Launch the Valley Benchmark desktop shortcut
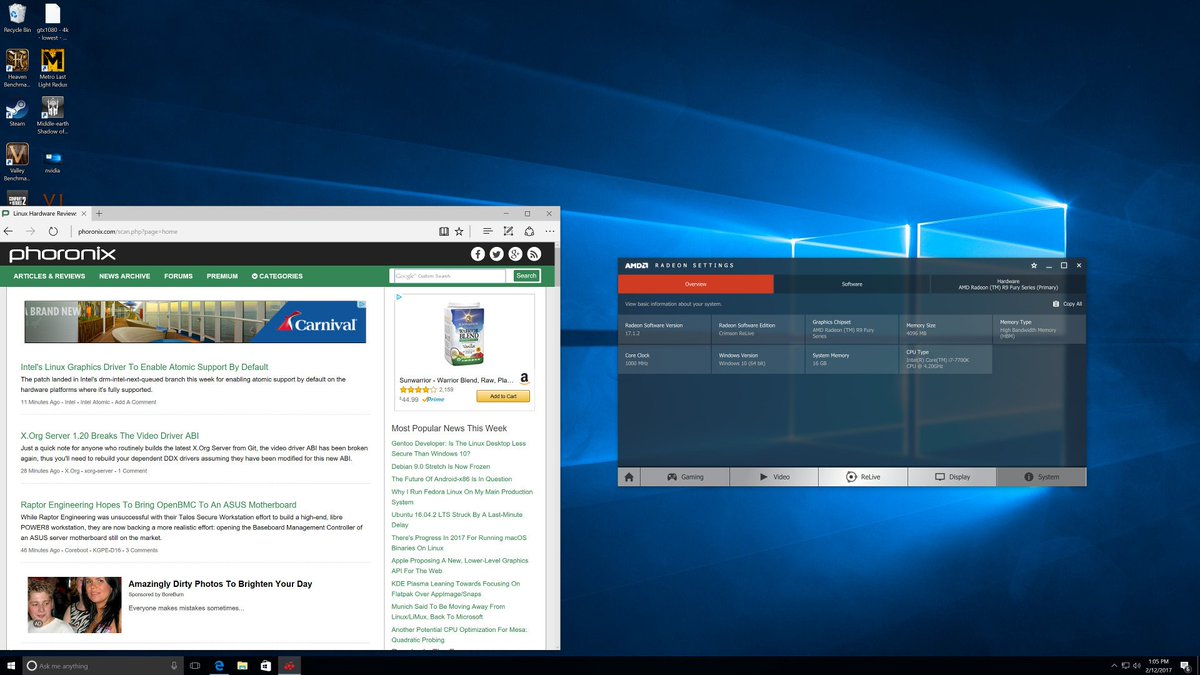1200x675 pixels. [17, 161]
